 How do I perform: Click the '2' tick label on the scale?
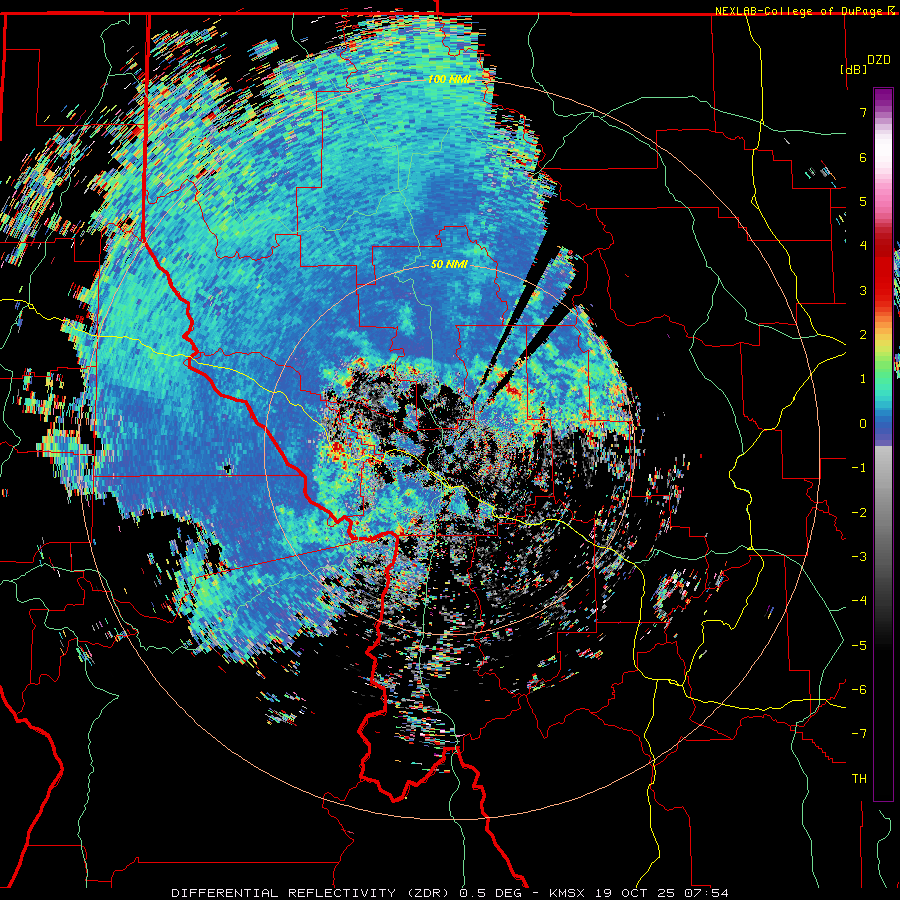point(863,335)
